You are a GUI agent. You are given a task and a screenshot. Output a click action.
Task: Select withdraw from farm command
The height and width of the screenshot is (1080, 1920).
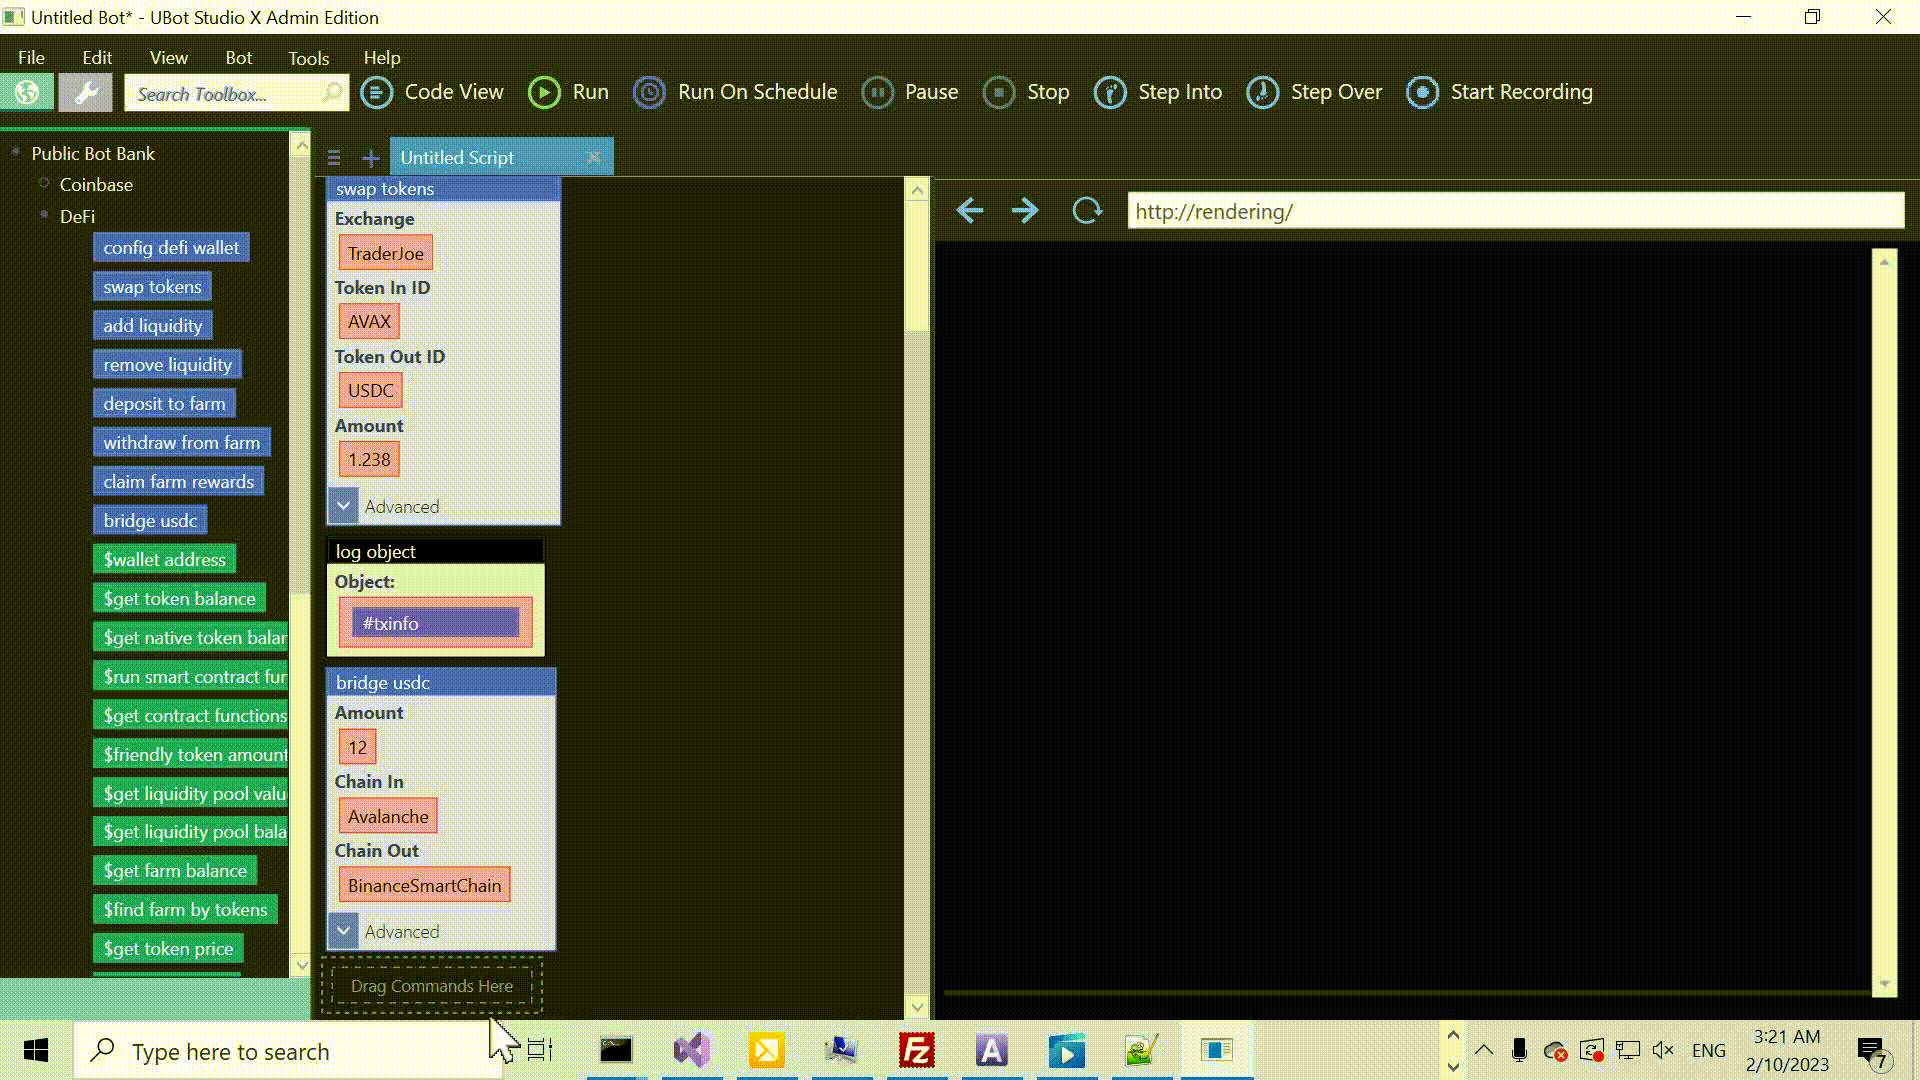tap(181, 443)
